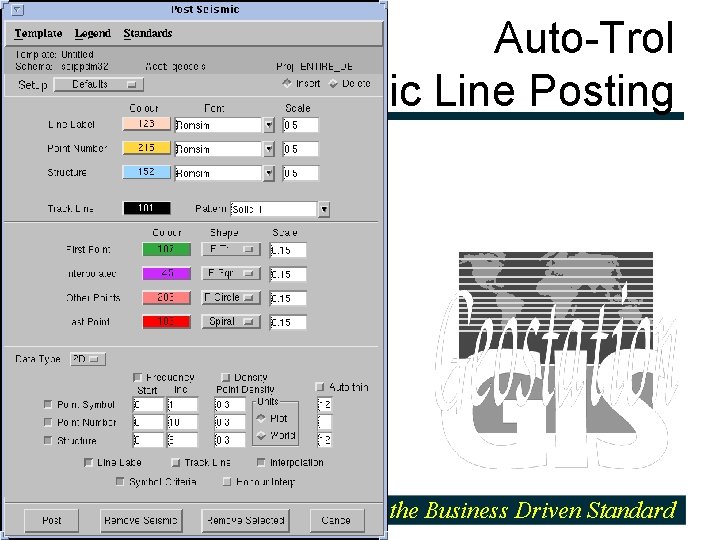Viewport: 720px width, 540px height.
Task: Expand the Structure font dropdown arrow
Action: [x=269, y=173]
